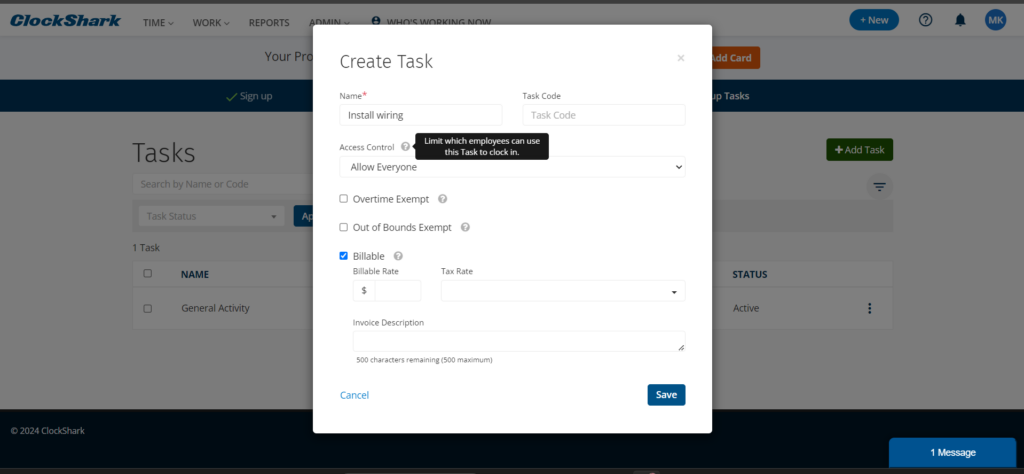Click the ClockShark logo

pos(65,21)
